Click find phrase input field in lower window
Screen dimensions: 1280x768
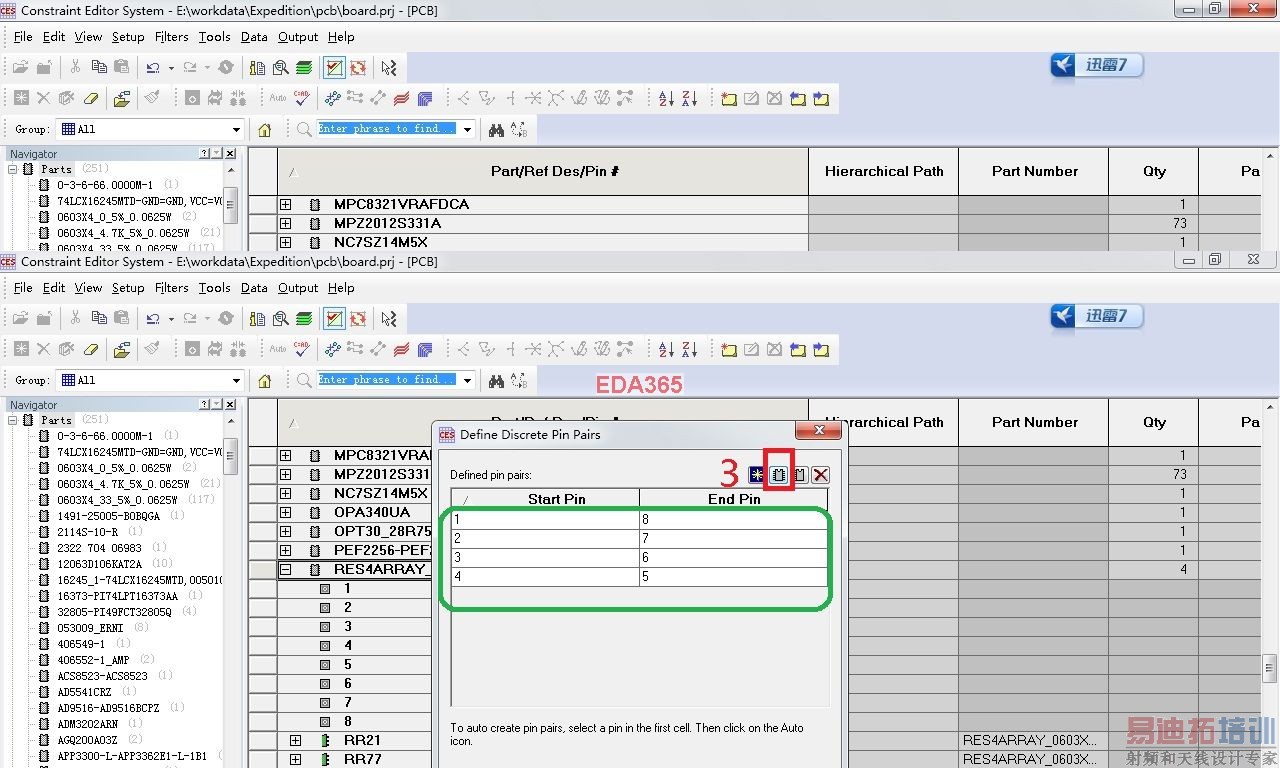point(387,380)
